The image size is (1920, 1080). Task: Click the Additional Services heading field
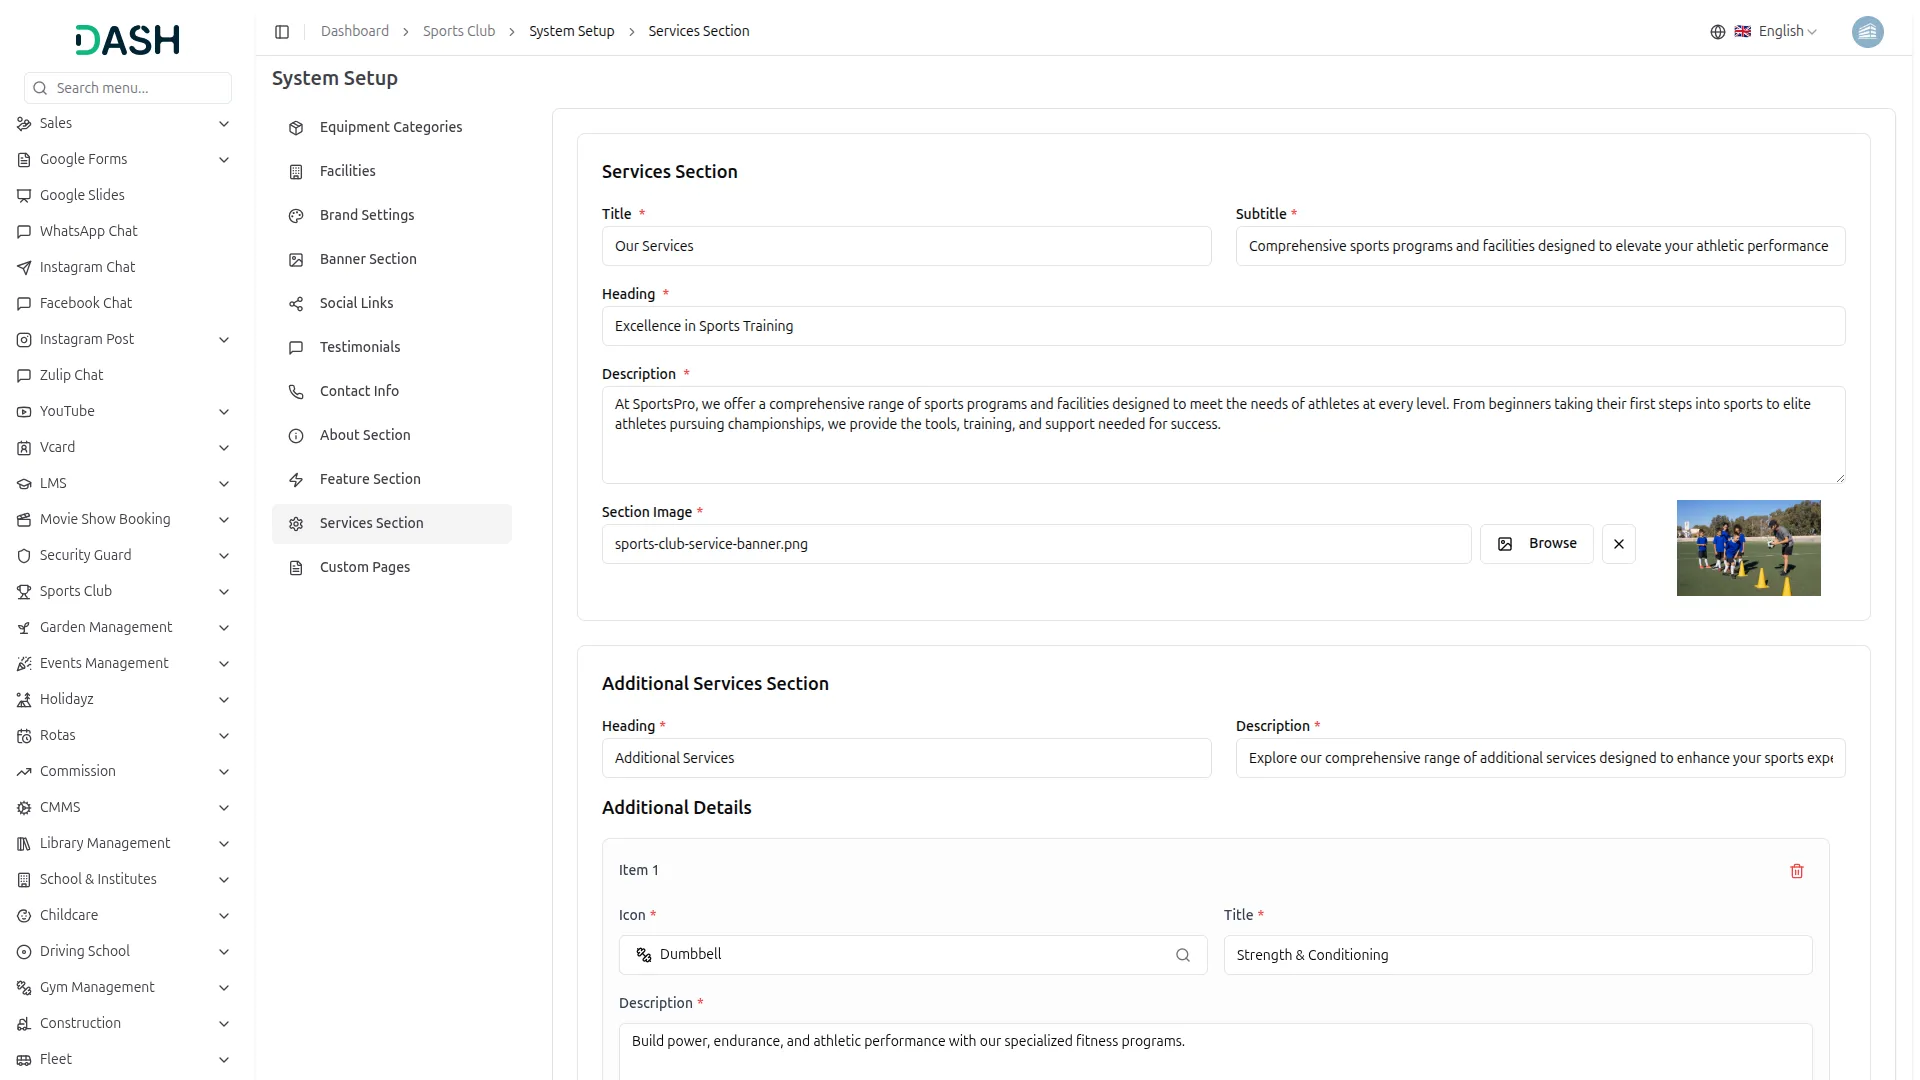click(x=906, y=758)
